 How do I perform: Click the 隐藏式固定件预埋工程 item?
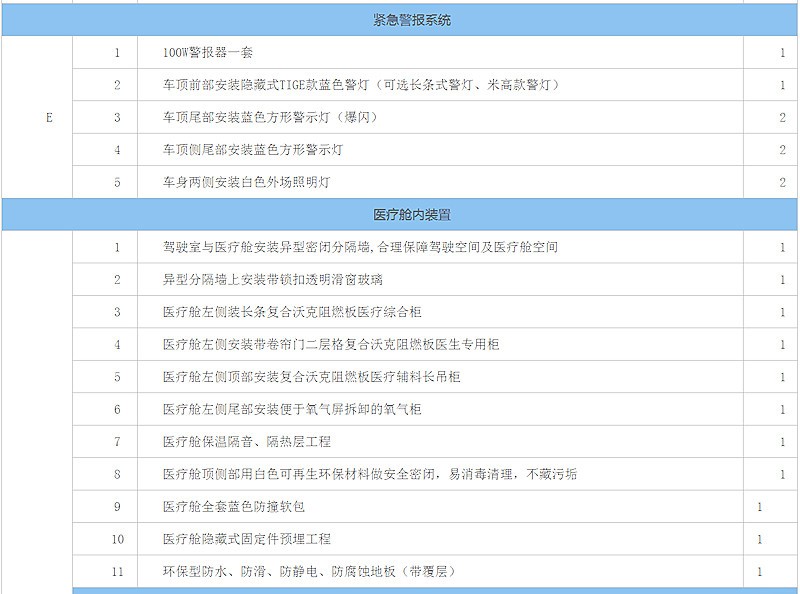click(246, 539)
